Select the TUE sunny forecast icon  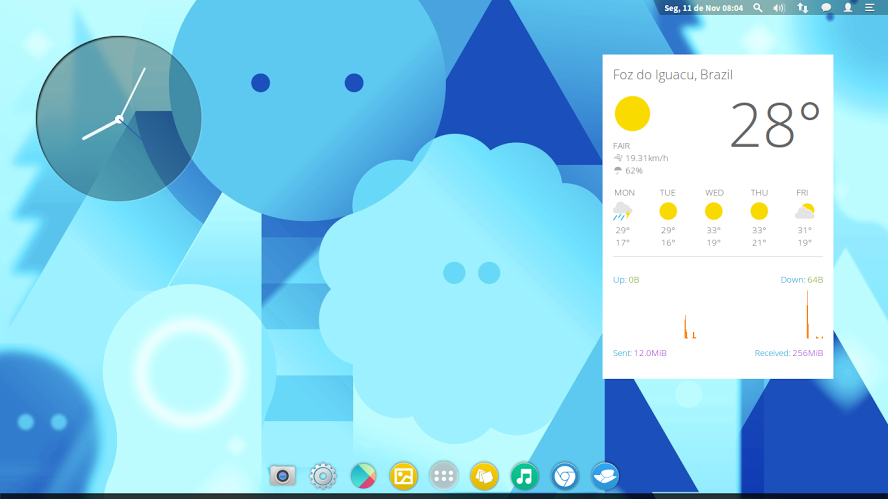click(x=668, y=211)
